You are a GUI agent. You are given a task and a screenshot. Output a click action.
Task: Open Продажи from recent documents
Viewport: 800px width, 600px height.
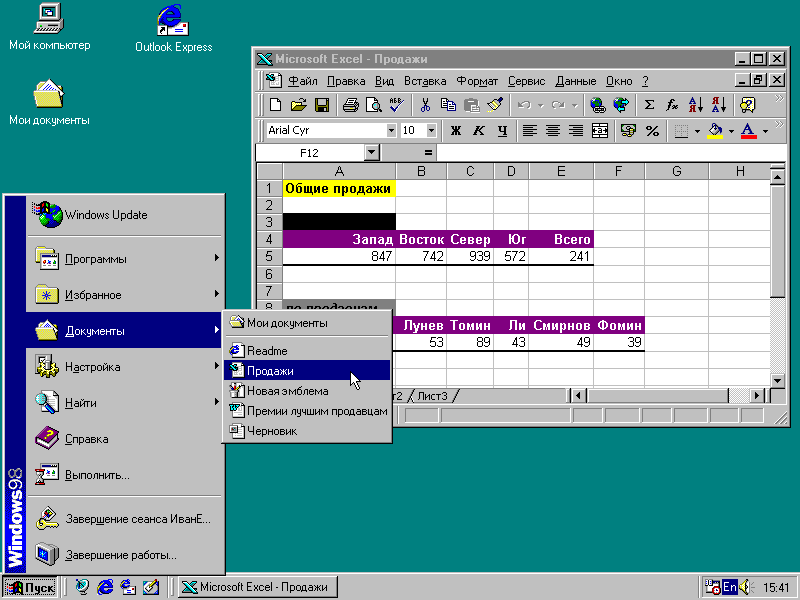point(307,371)
